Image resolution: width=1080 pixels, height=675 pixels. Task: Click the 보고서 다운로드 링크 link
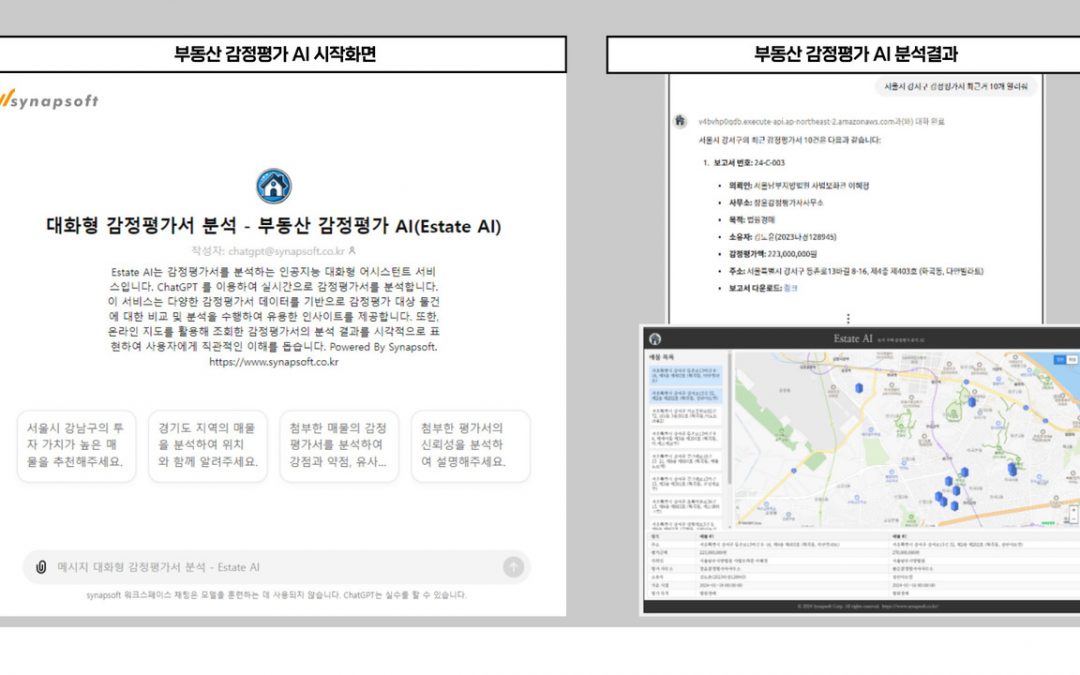click(790, 288)
